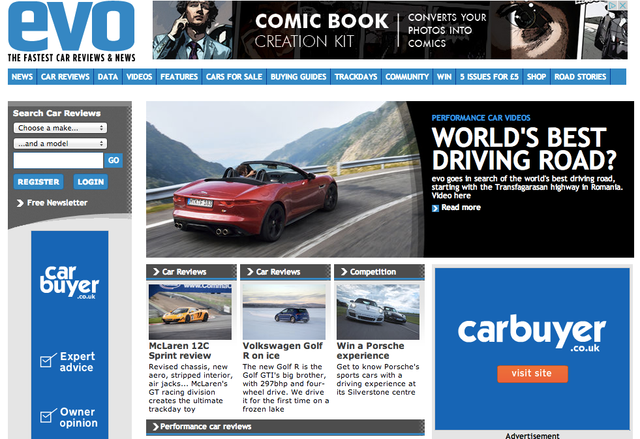
Task: Click the large carbuyer.co.uk logo ad
Action: [x=532, y=333]
